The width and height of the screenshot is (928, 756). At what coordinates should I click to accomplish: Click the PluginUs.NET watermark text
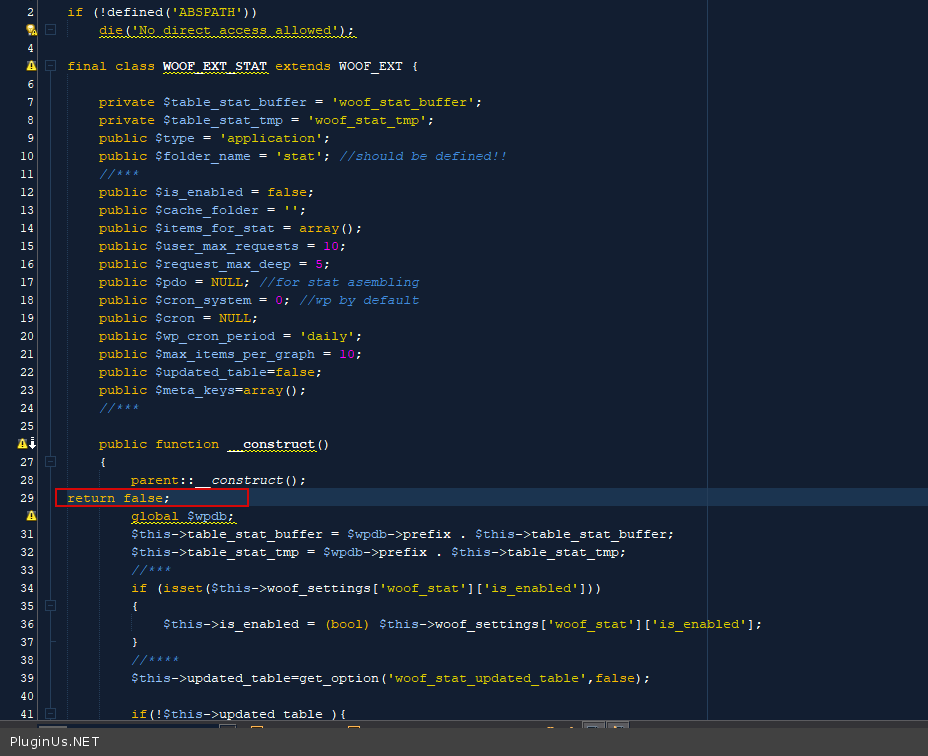coord(54,742)
